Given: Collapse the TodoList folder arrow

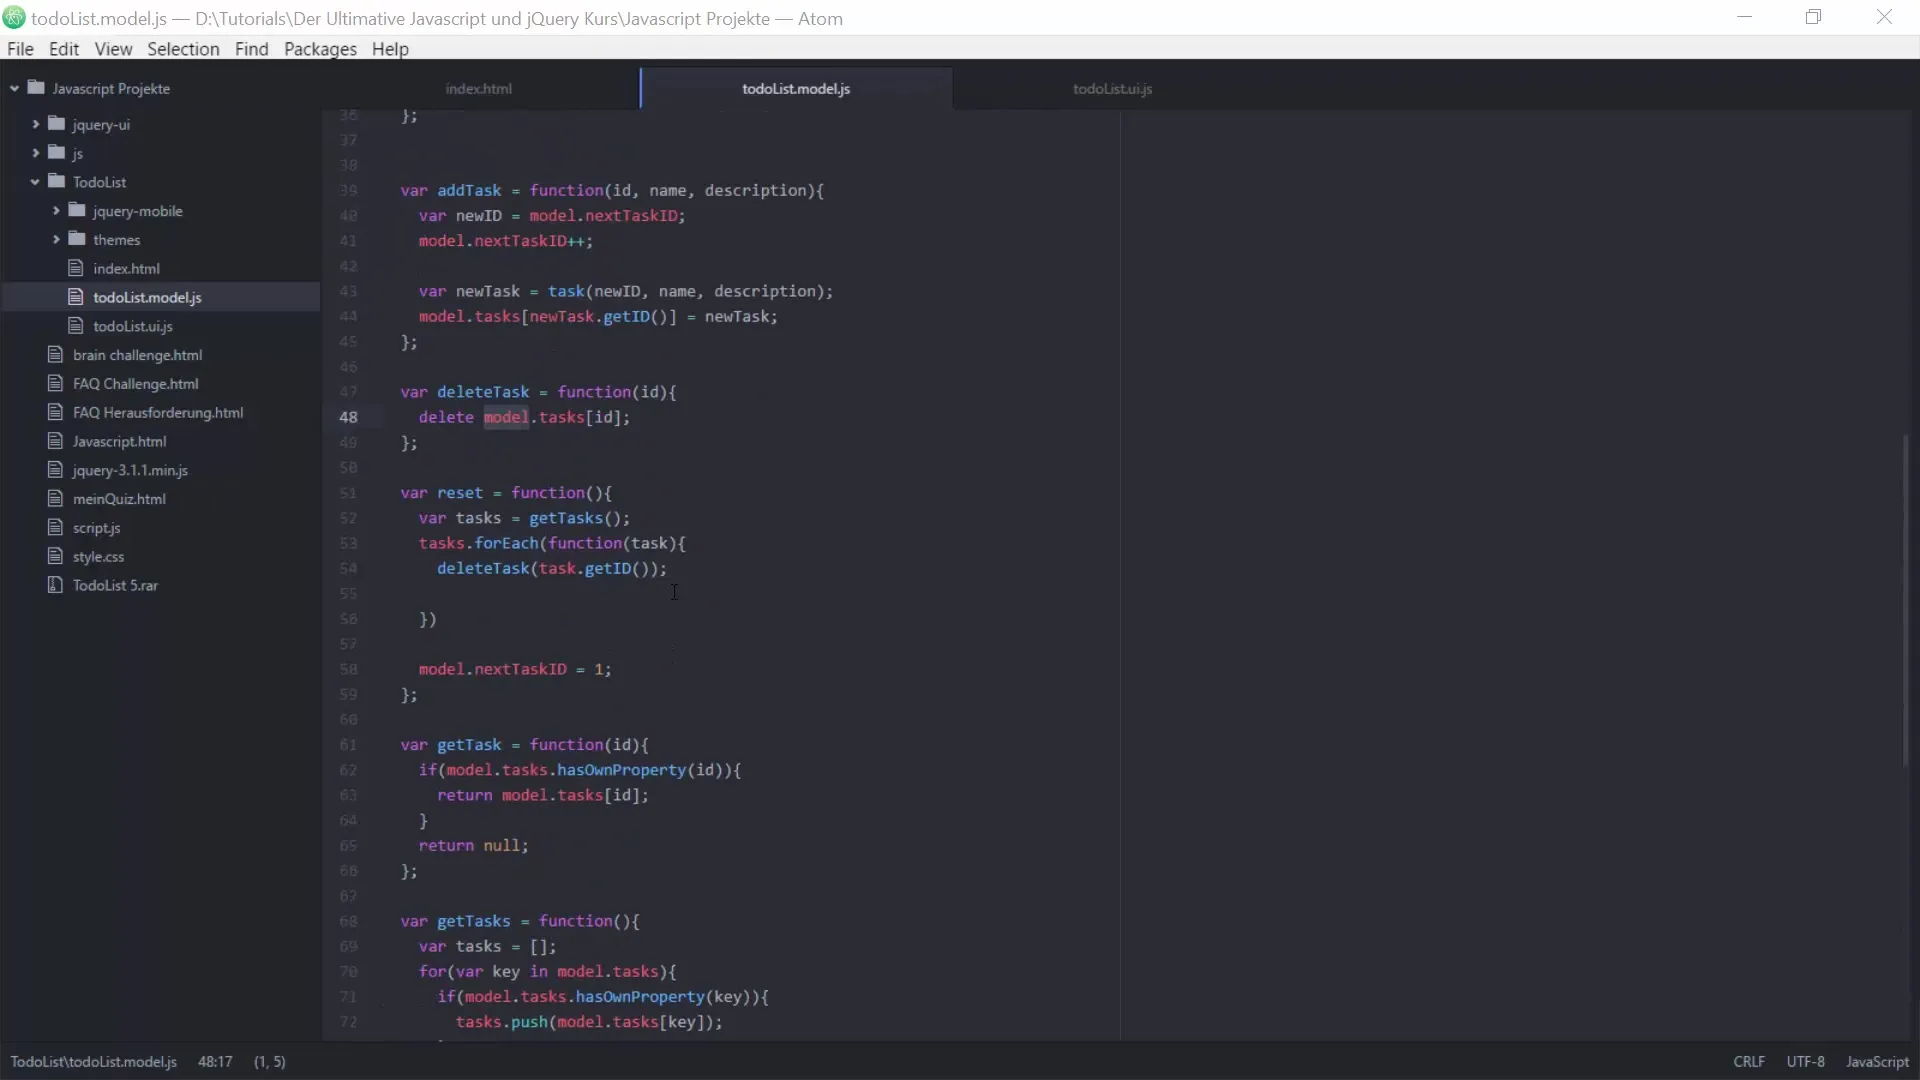Looking at the screenshot, I should [35, 182].
